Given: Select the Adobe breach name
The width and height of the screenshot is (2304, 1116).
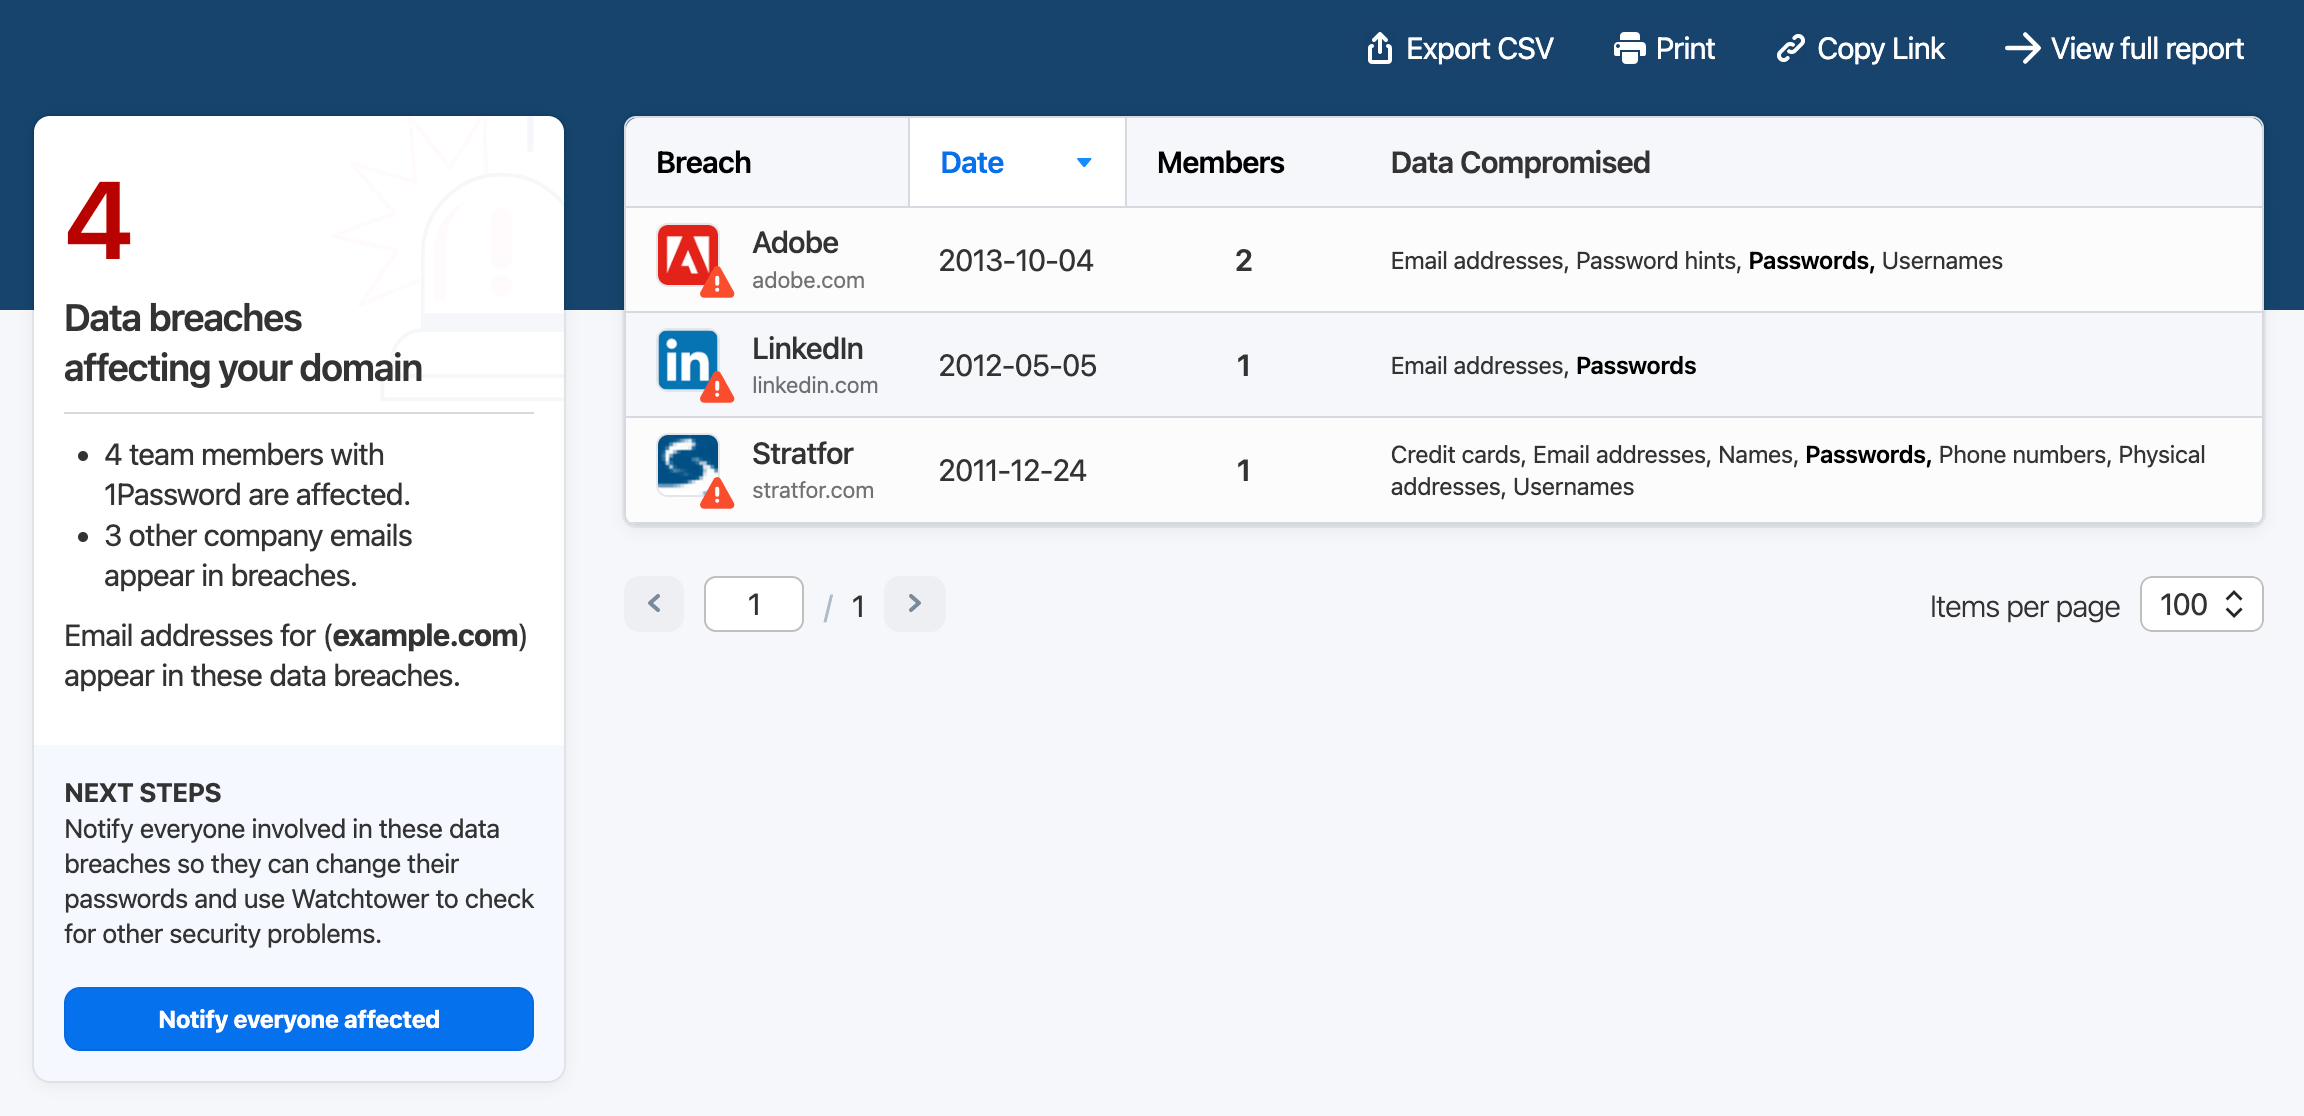Looking at the screenshot, I should pos(795,242).
